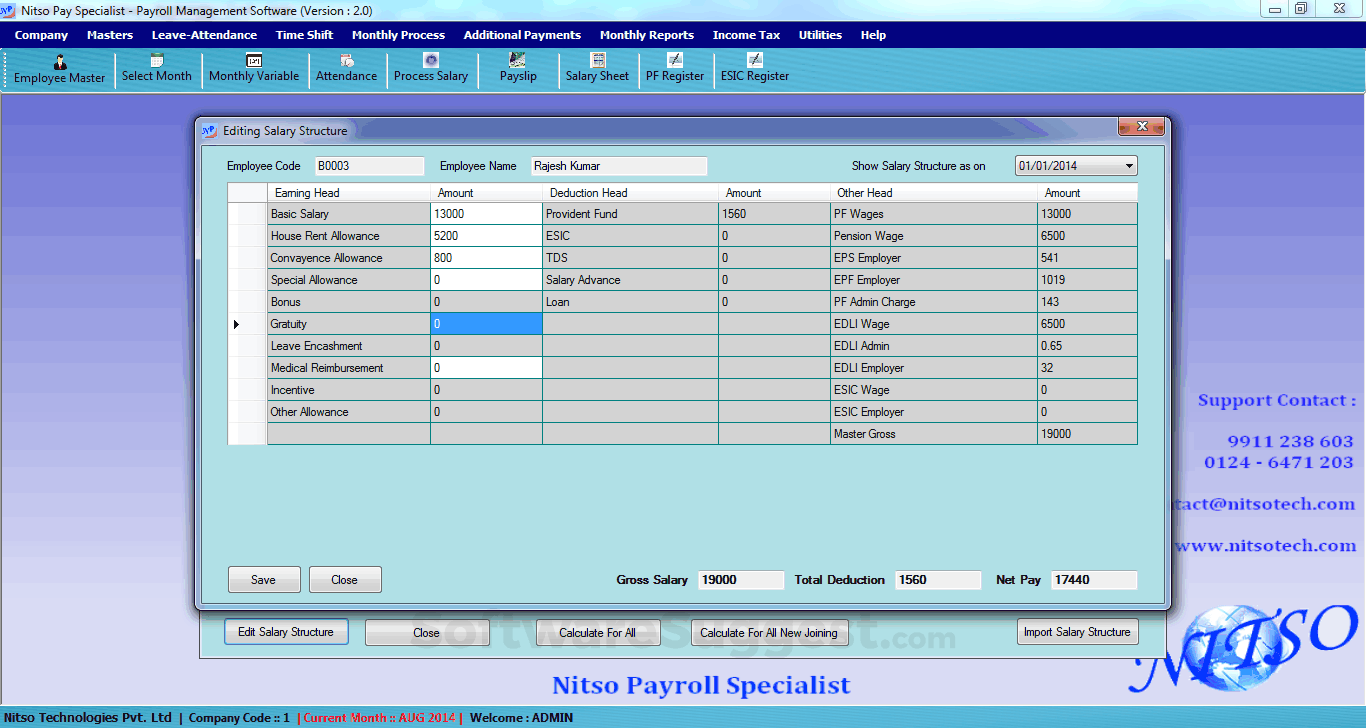This screenshot has width=1366, height=728.
Task: Click the PF Admin Charge row label
Action: point(934,302)
